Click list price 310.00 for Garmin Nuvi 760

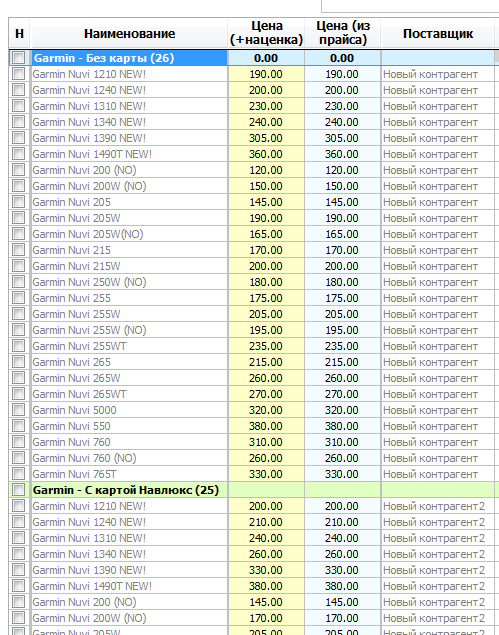(x=342, y=442)
